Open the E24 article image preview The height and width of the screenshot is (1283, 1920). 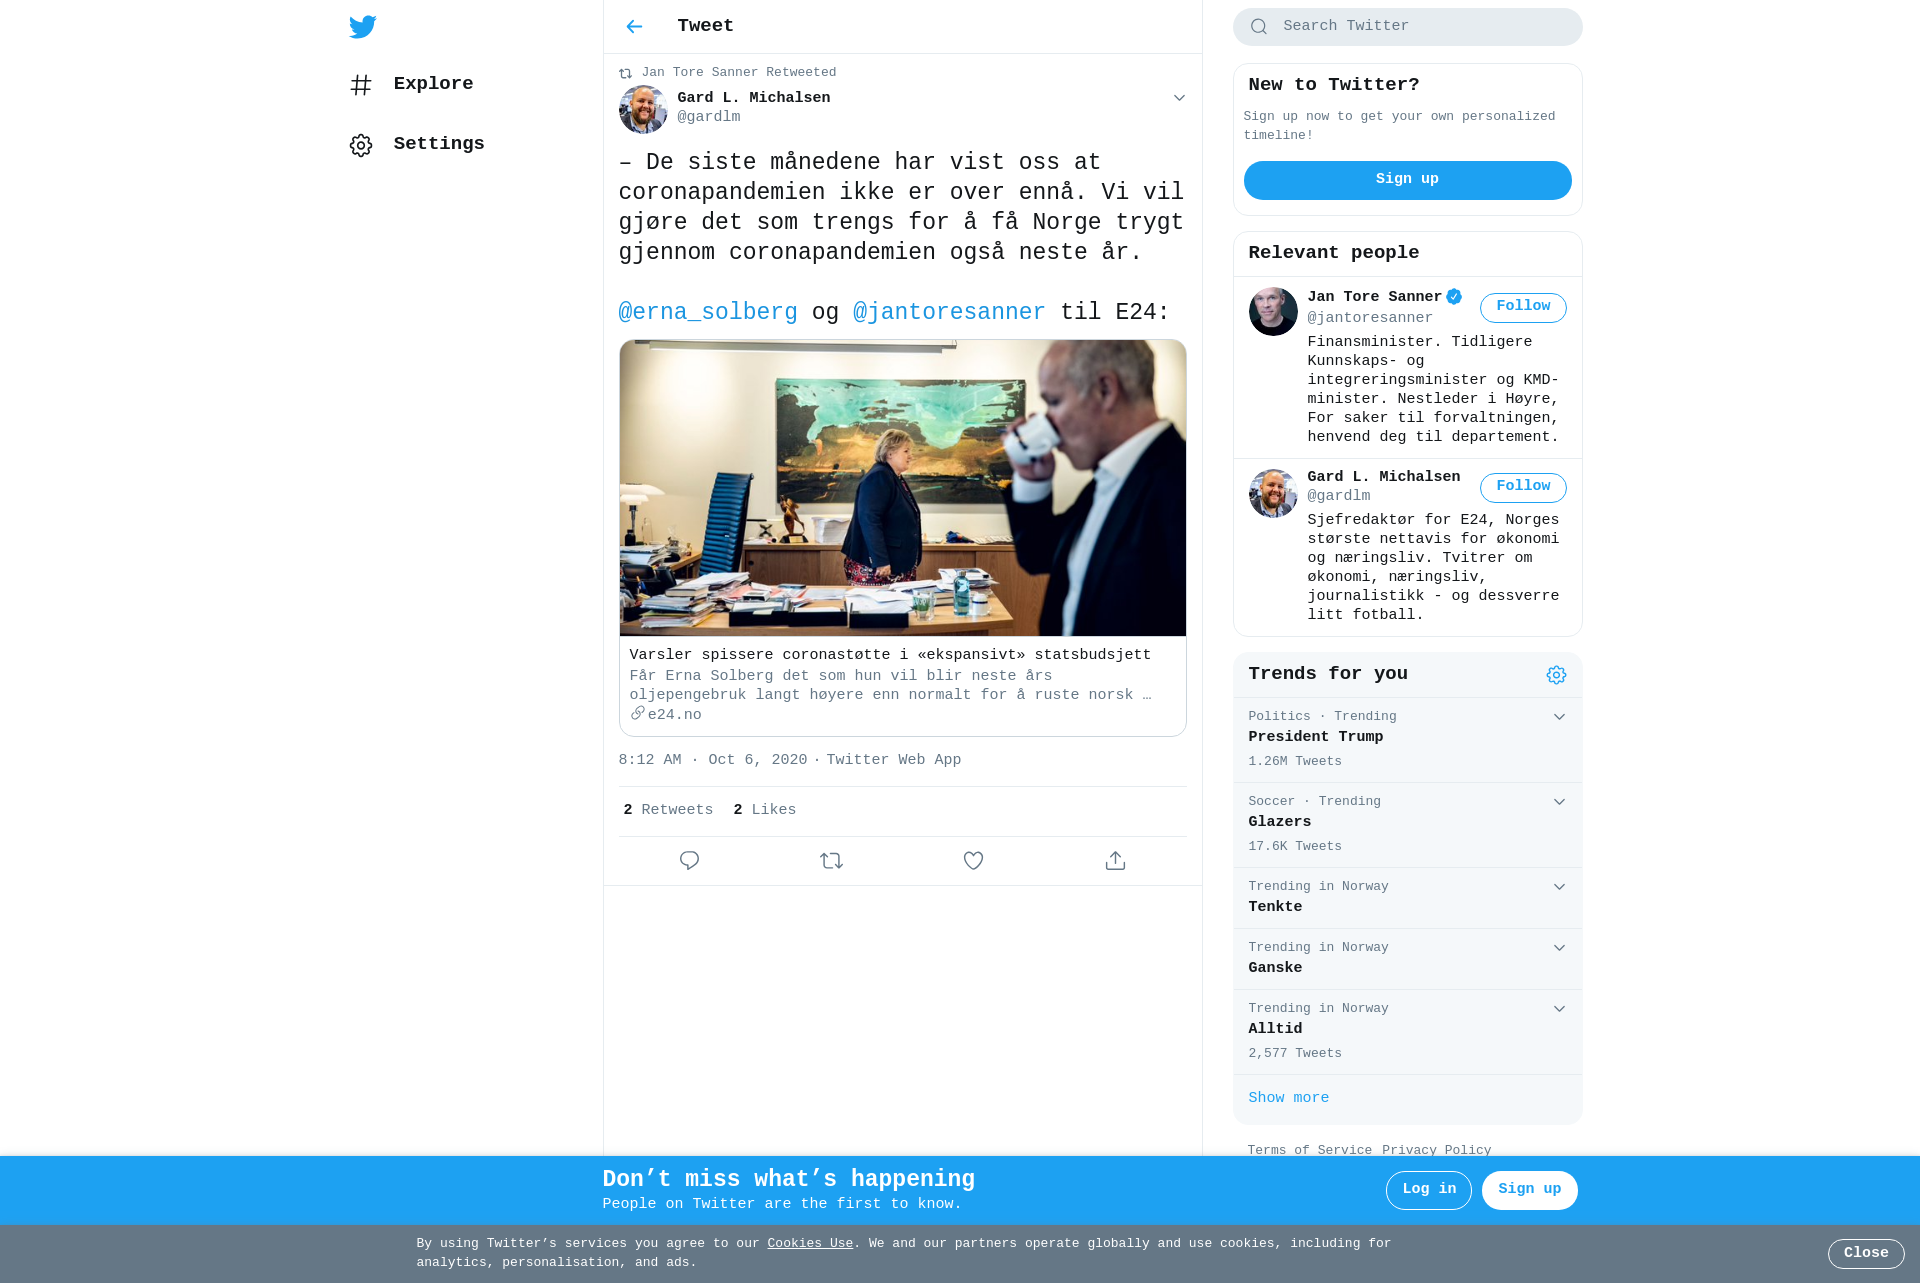tap(903, 488)
